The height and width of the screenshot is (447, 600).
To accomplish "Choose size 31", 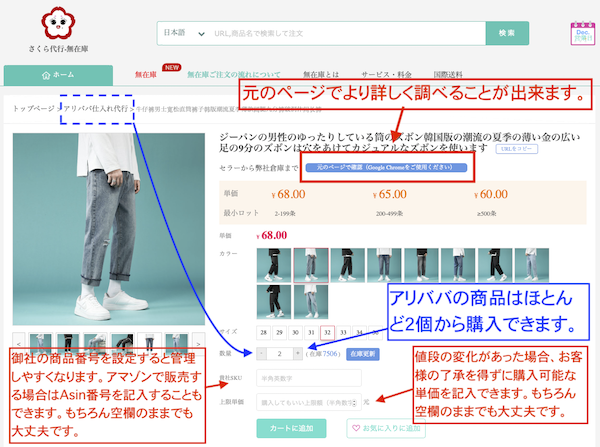I will click(311, 333).
